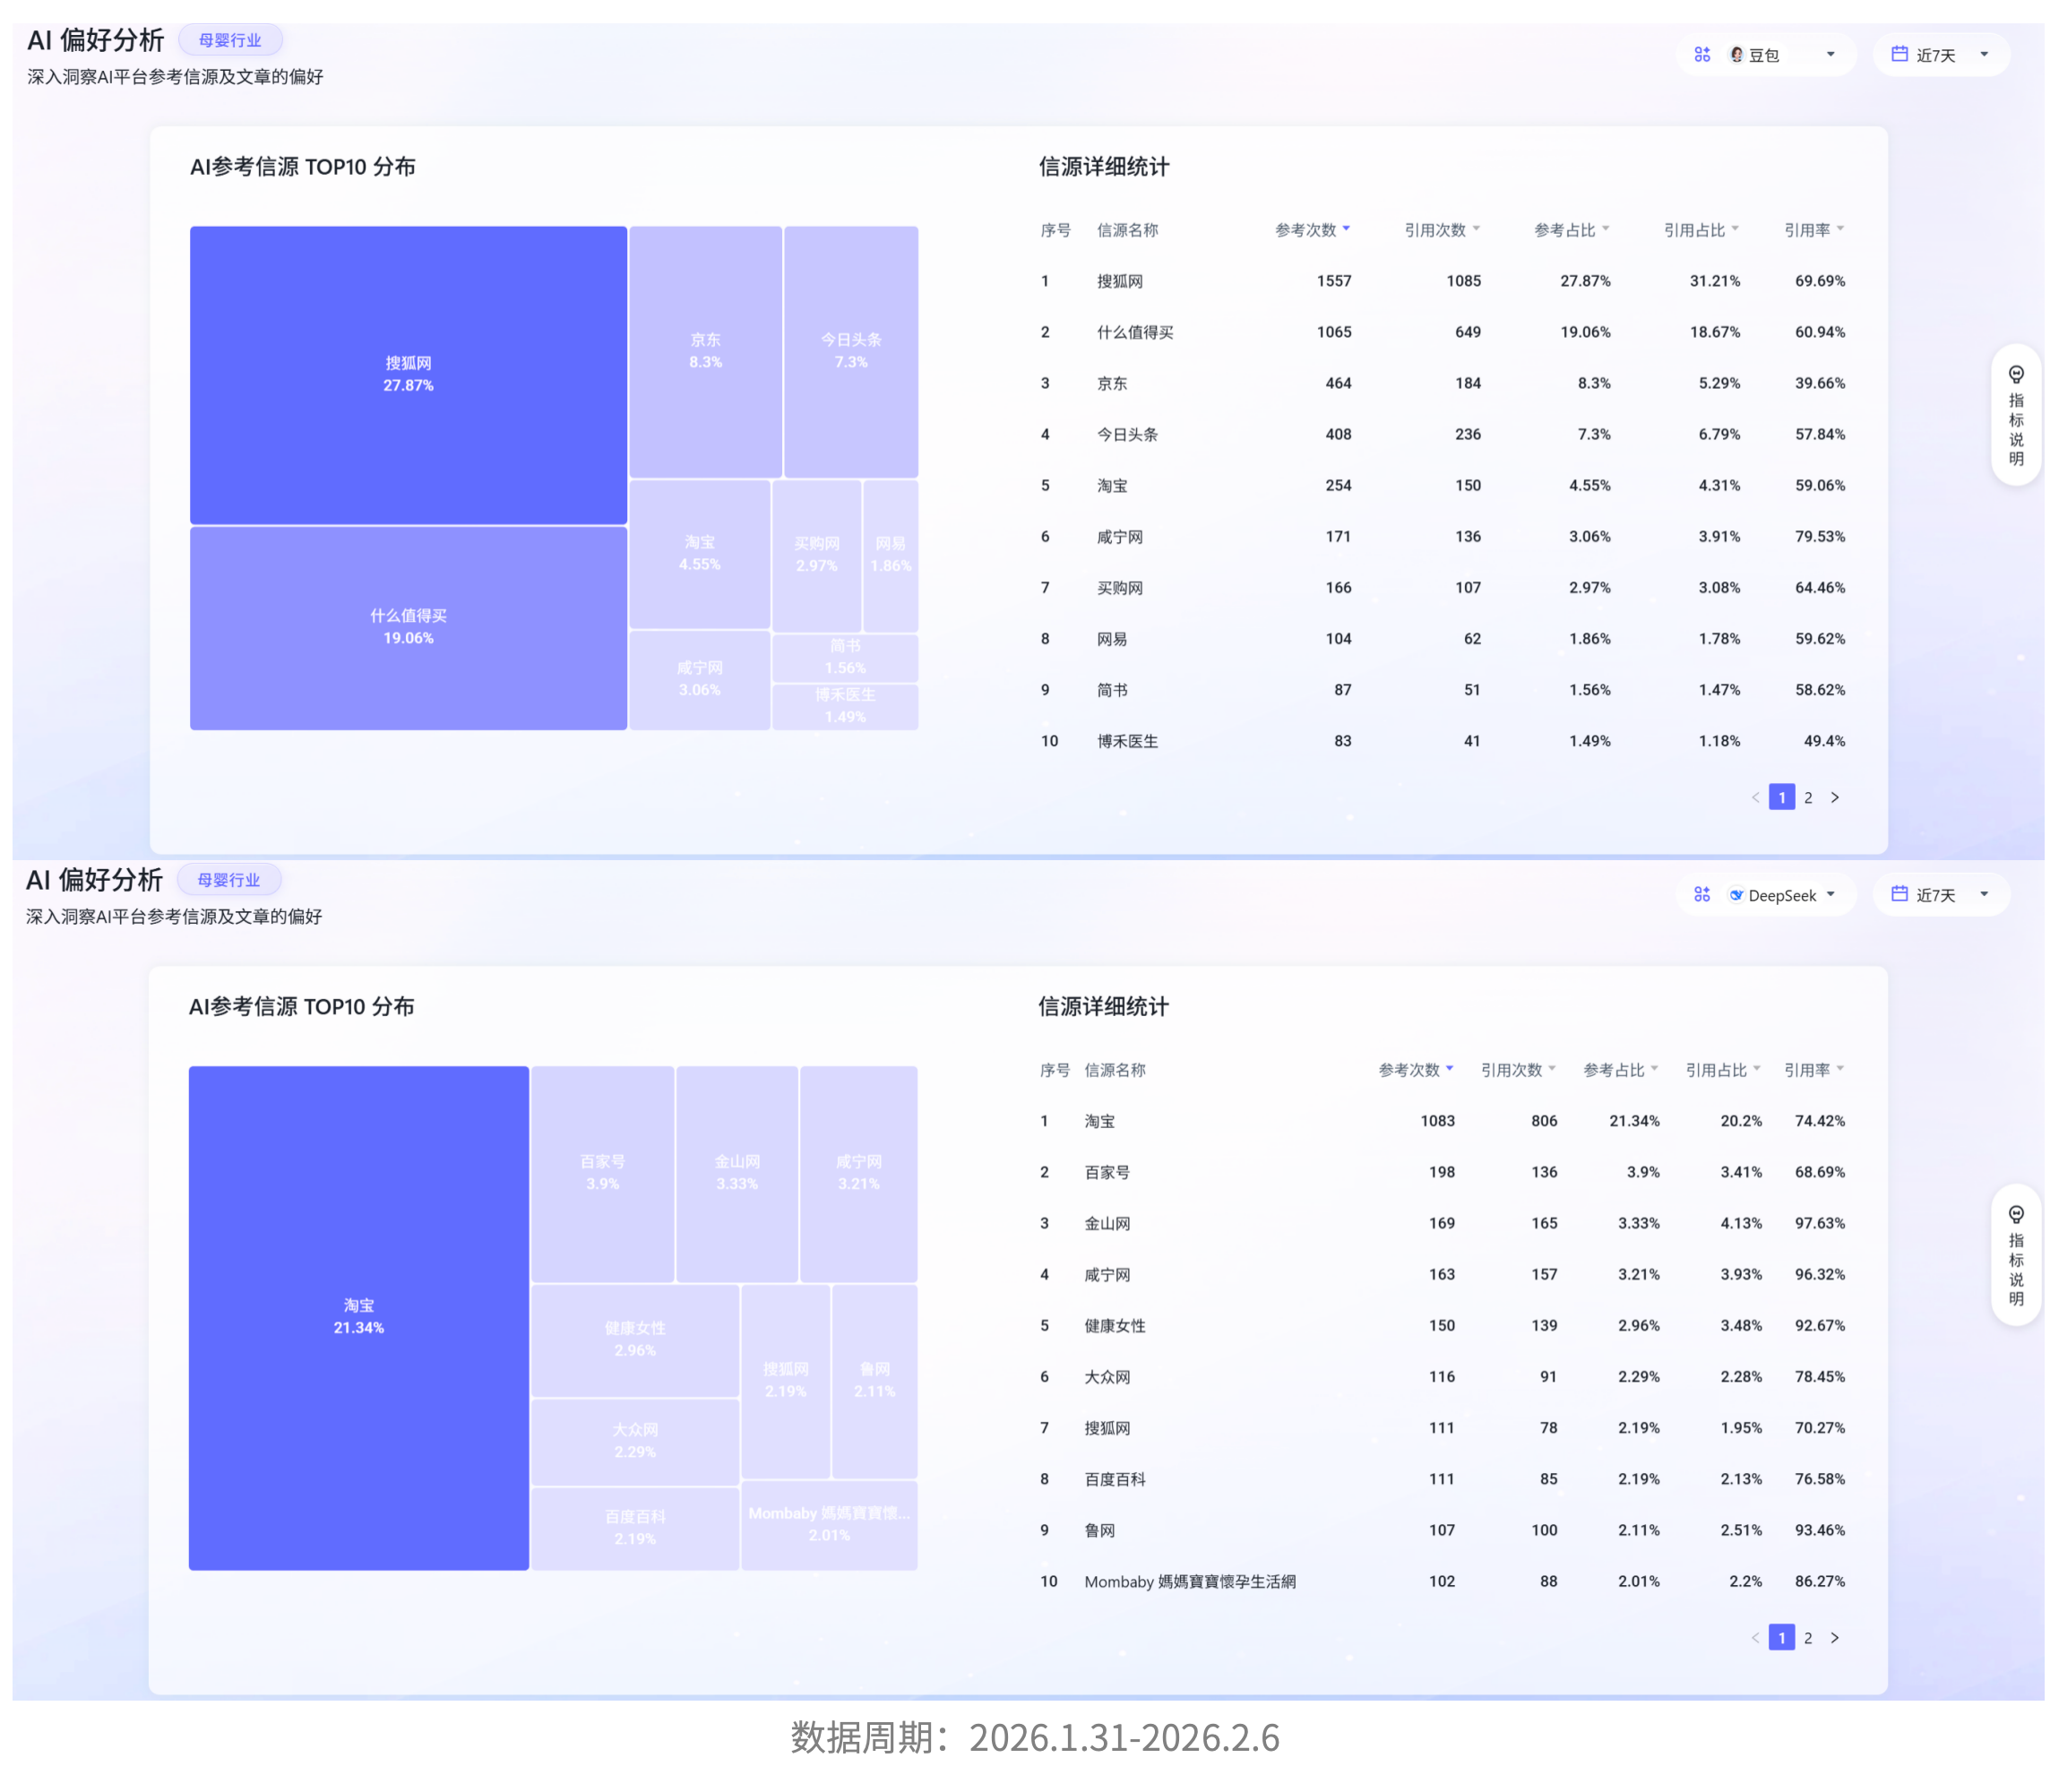This screenshot has height=1792, width=2059.
Task: Expand the top 近7天 date range dropdown
Action: tap(1940, 55)
